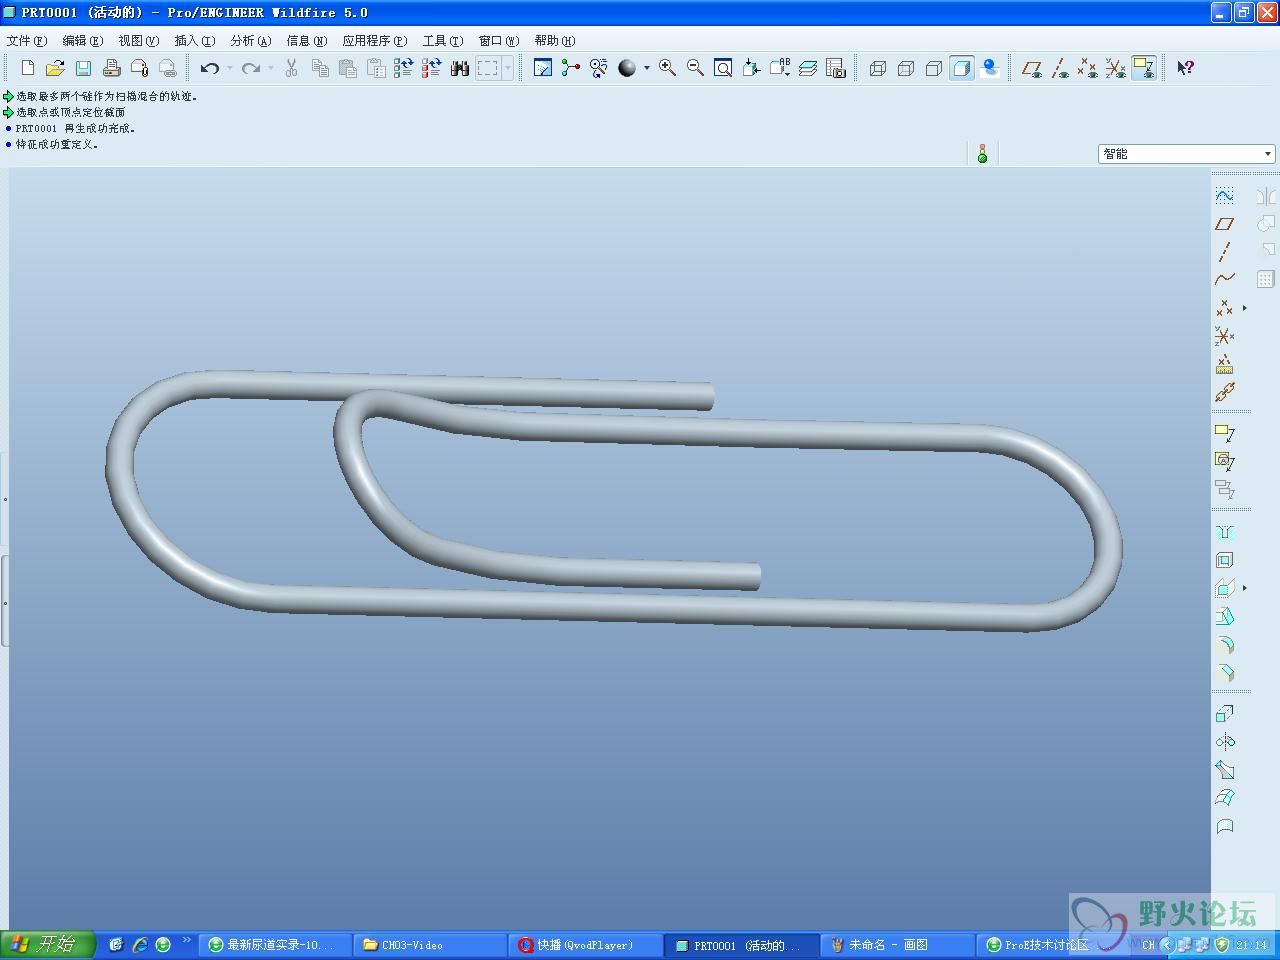Select the Shell tool in right toolbar
Viewport: 1280px width, 960px height.
1225,560
